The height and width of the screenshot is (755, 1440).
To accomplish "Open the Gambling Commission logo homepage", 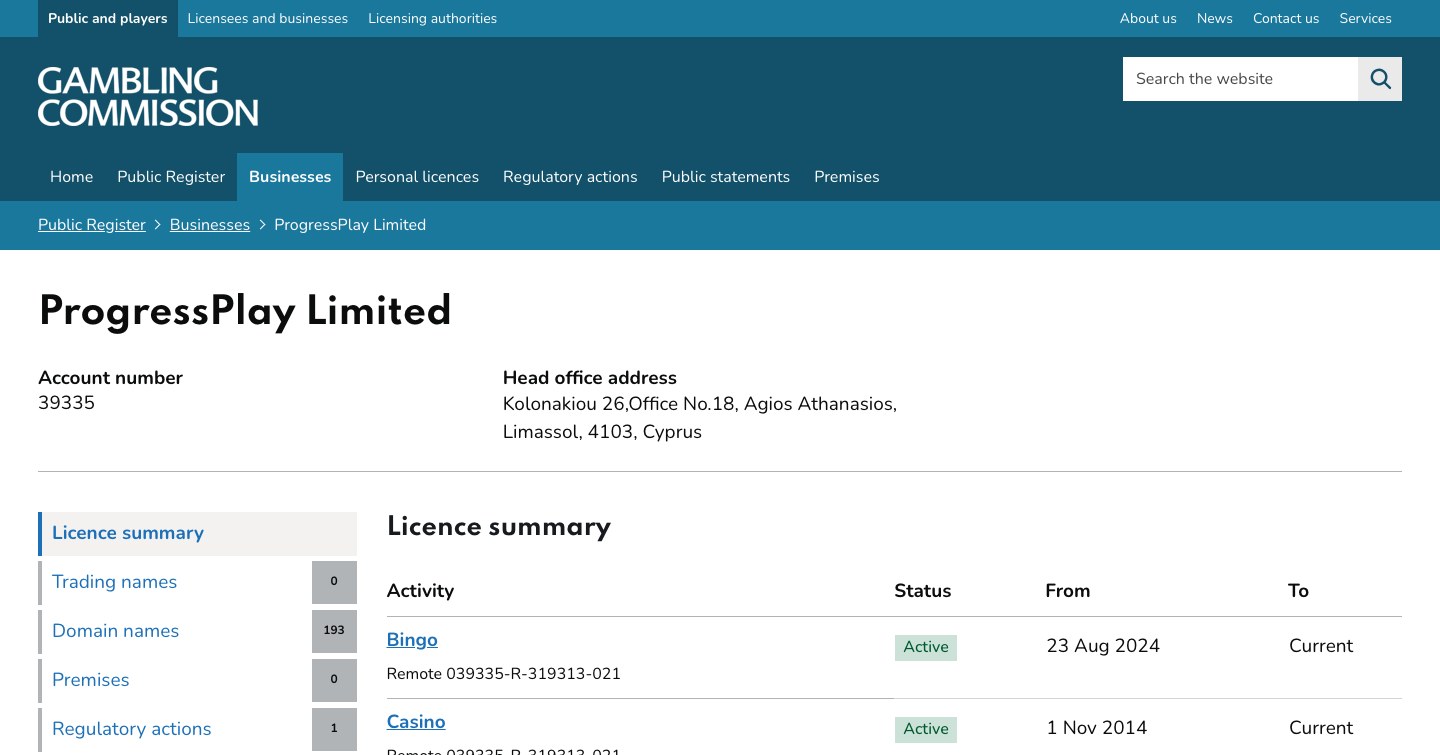I will click(x=148, y=96).
